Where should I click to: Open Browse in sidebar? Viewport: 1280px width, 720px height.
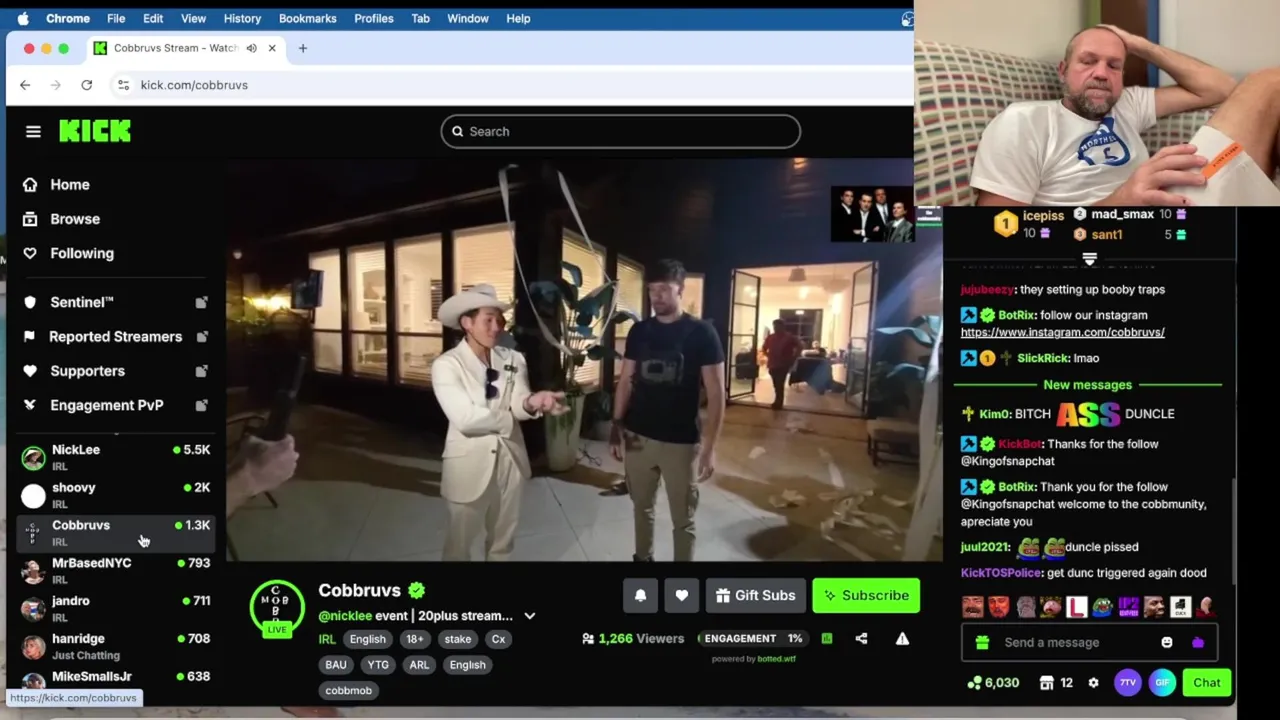coord(75,219)
